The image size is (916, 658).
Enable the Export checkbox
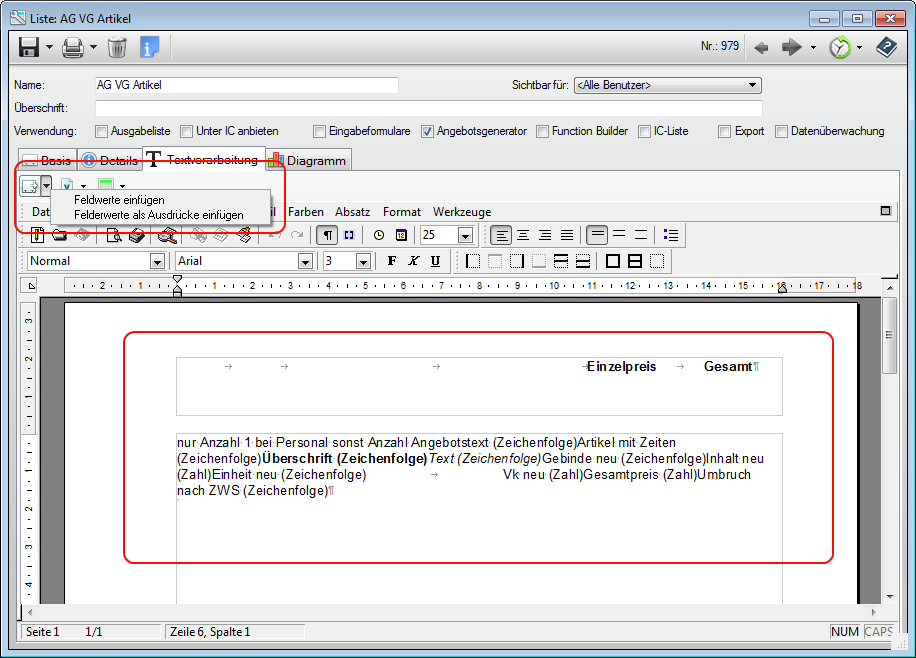pyautogui.click(x=724, y=131)
